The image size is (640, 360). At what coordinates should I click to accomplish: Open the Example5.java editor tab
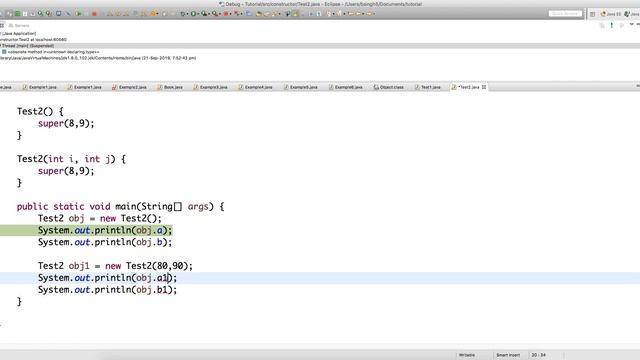(300, 87)
